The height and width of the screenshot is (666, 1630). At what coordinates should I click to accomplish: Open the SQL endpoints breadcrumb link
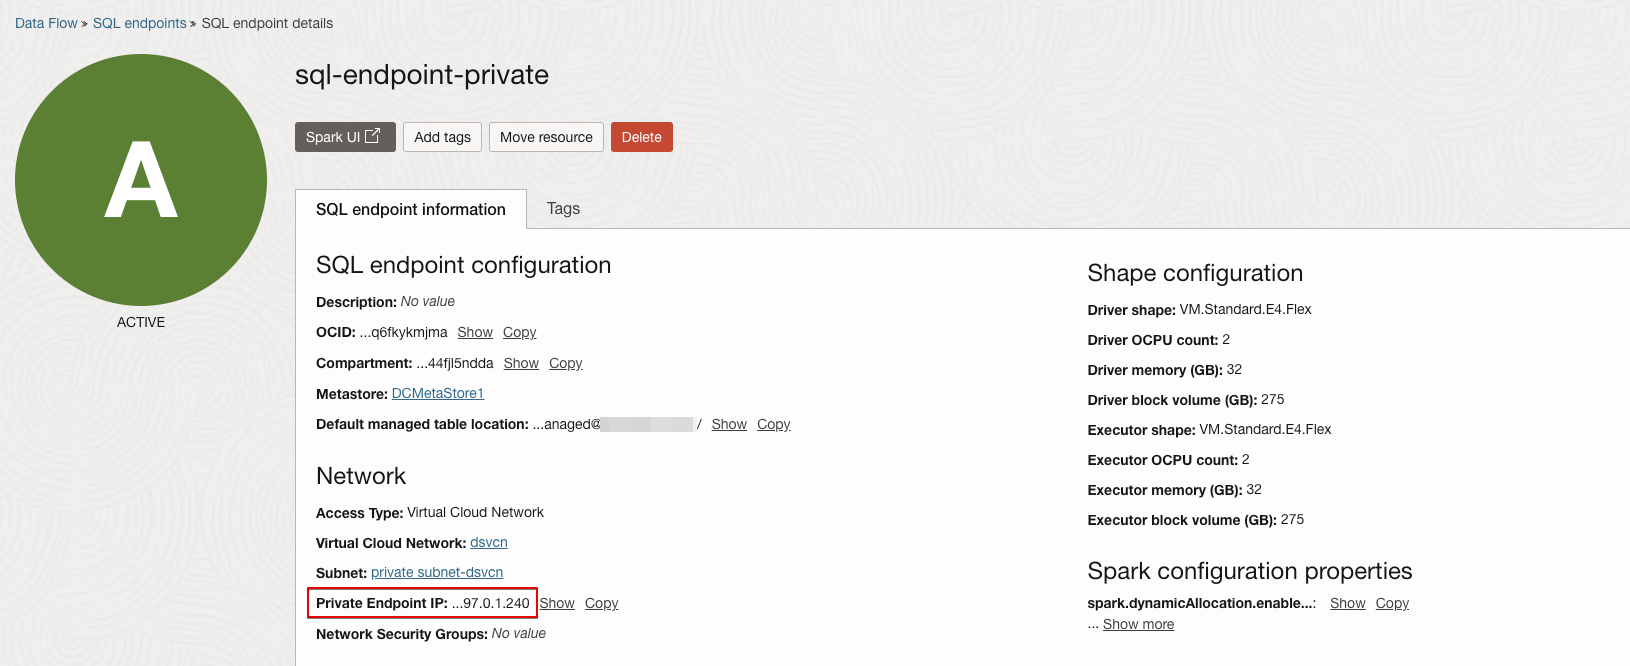click(x=139, y=23)
